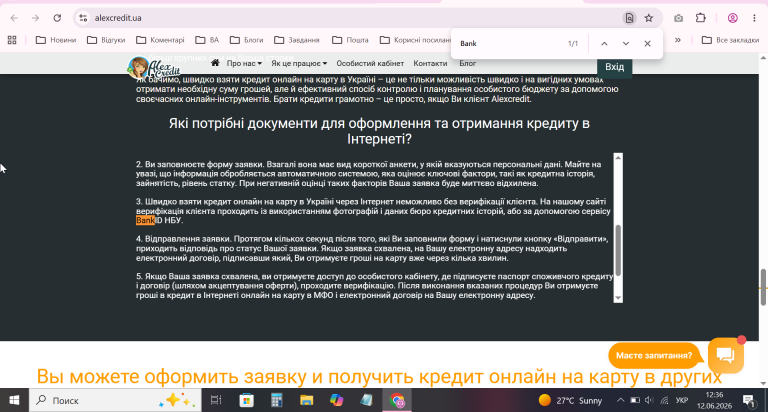Switch to the Chrome taskbar icon

(397, 400)
